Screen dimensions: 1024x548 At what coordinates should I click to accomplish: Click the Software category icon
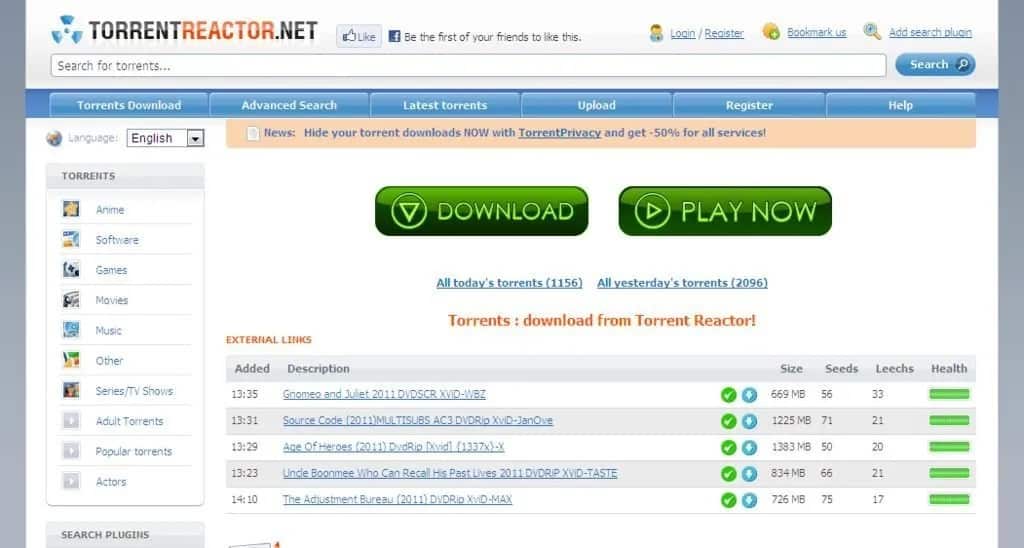[71, 239]
